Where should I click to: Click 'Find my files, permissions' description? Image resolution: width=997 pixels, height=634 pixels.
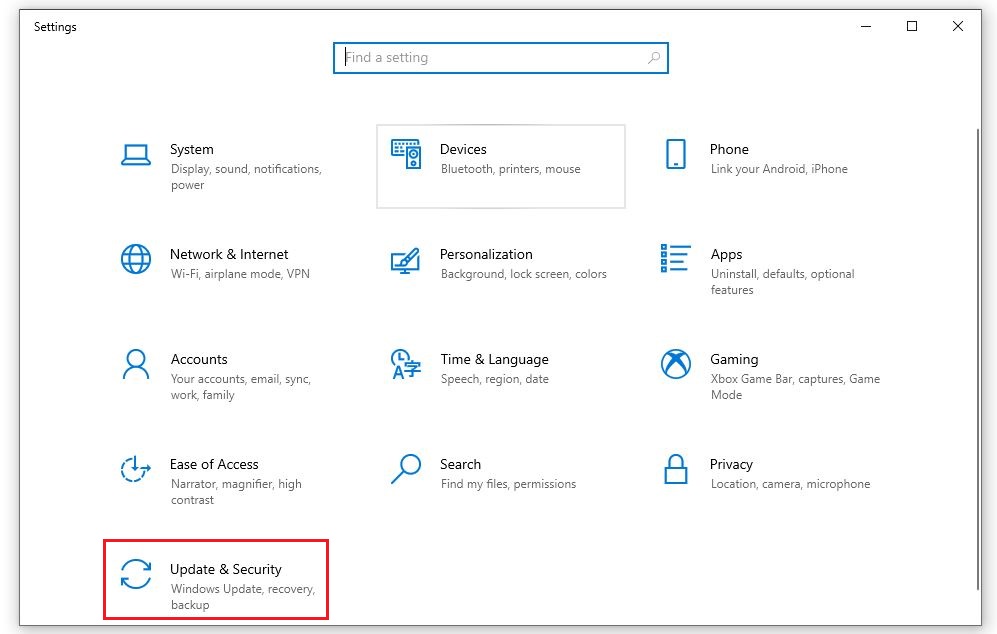[x=508, y=484]
